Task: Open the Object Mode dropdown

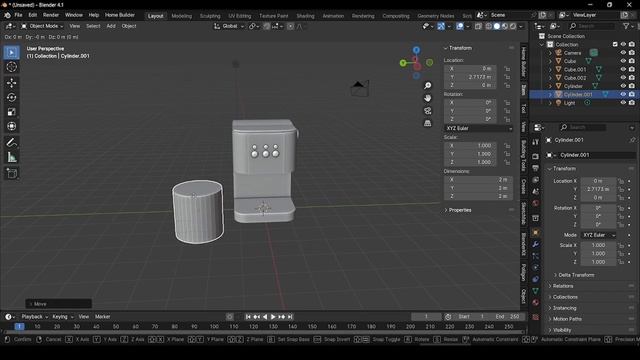Action: click(x=42, y=26)
